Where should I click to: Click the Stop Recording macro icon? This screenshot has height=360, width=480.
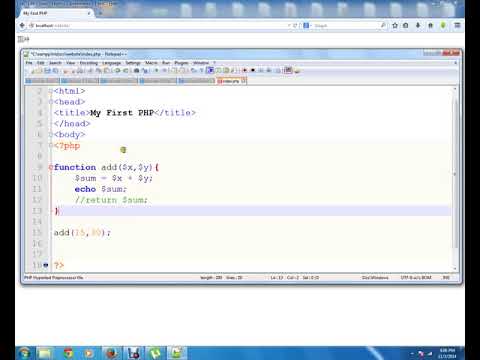(x=253, y=70)
